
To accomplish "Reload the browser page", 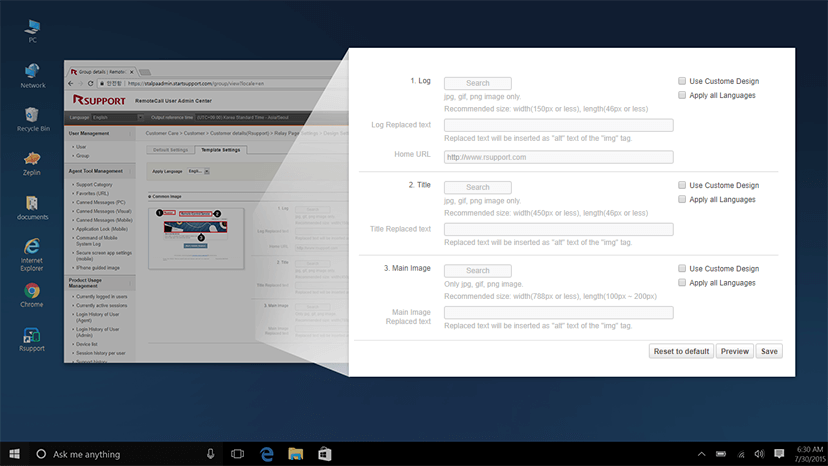I will coord(90,83).
